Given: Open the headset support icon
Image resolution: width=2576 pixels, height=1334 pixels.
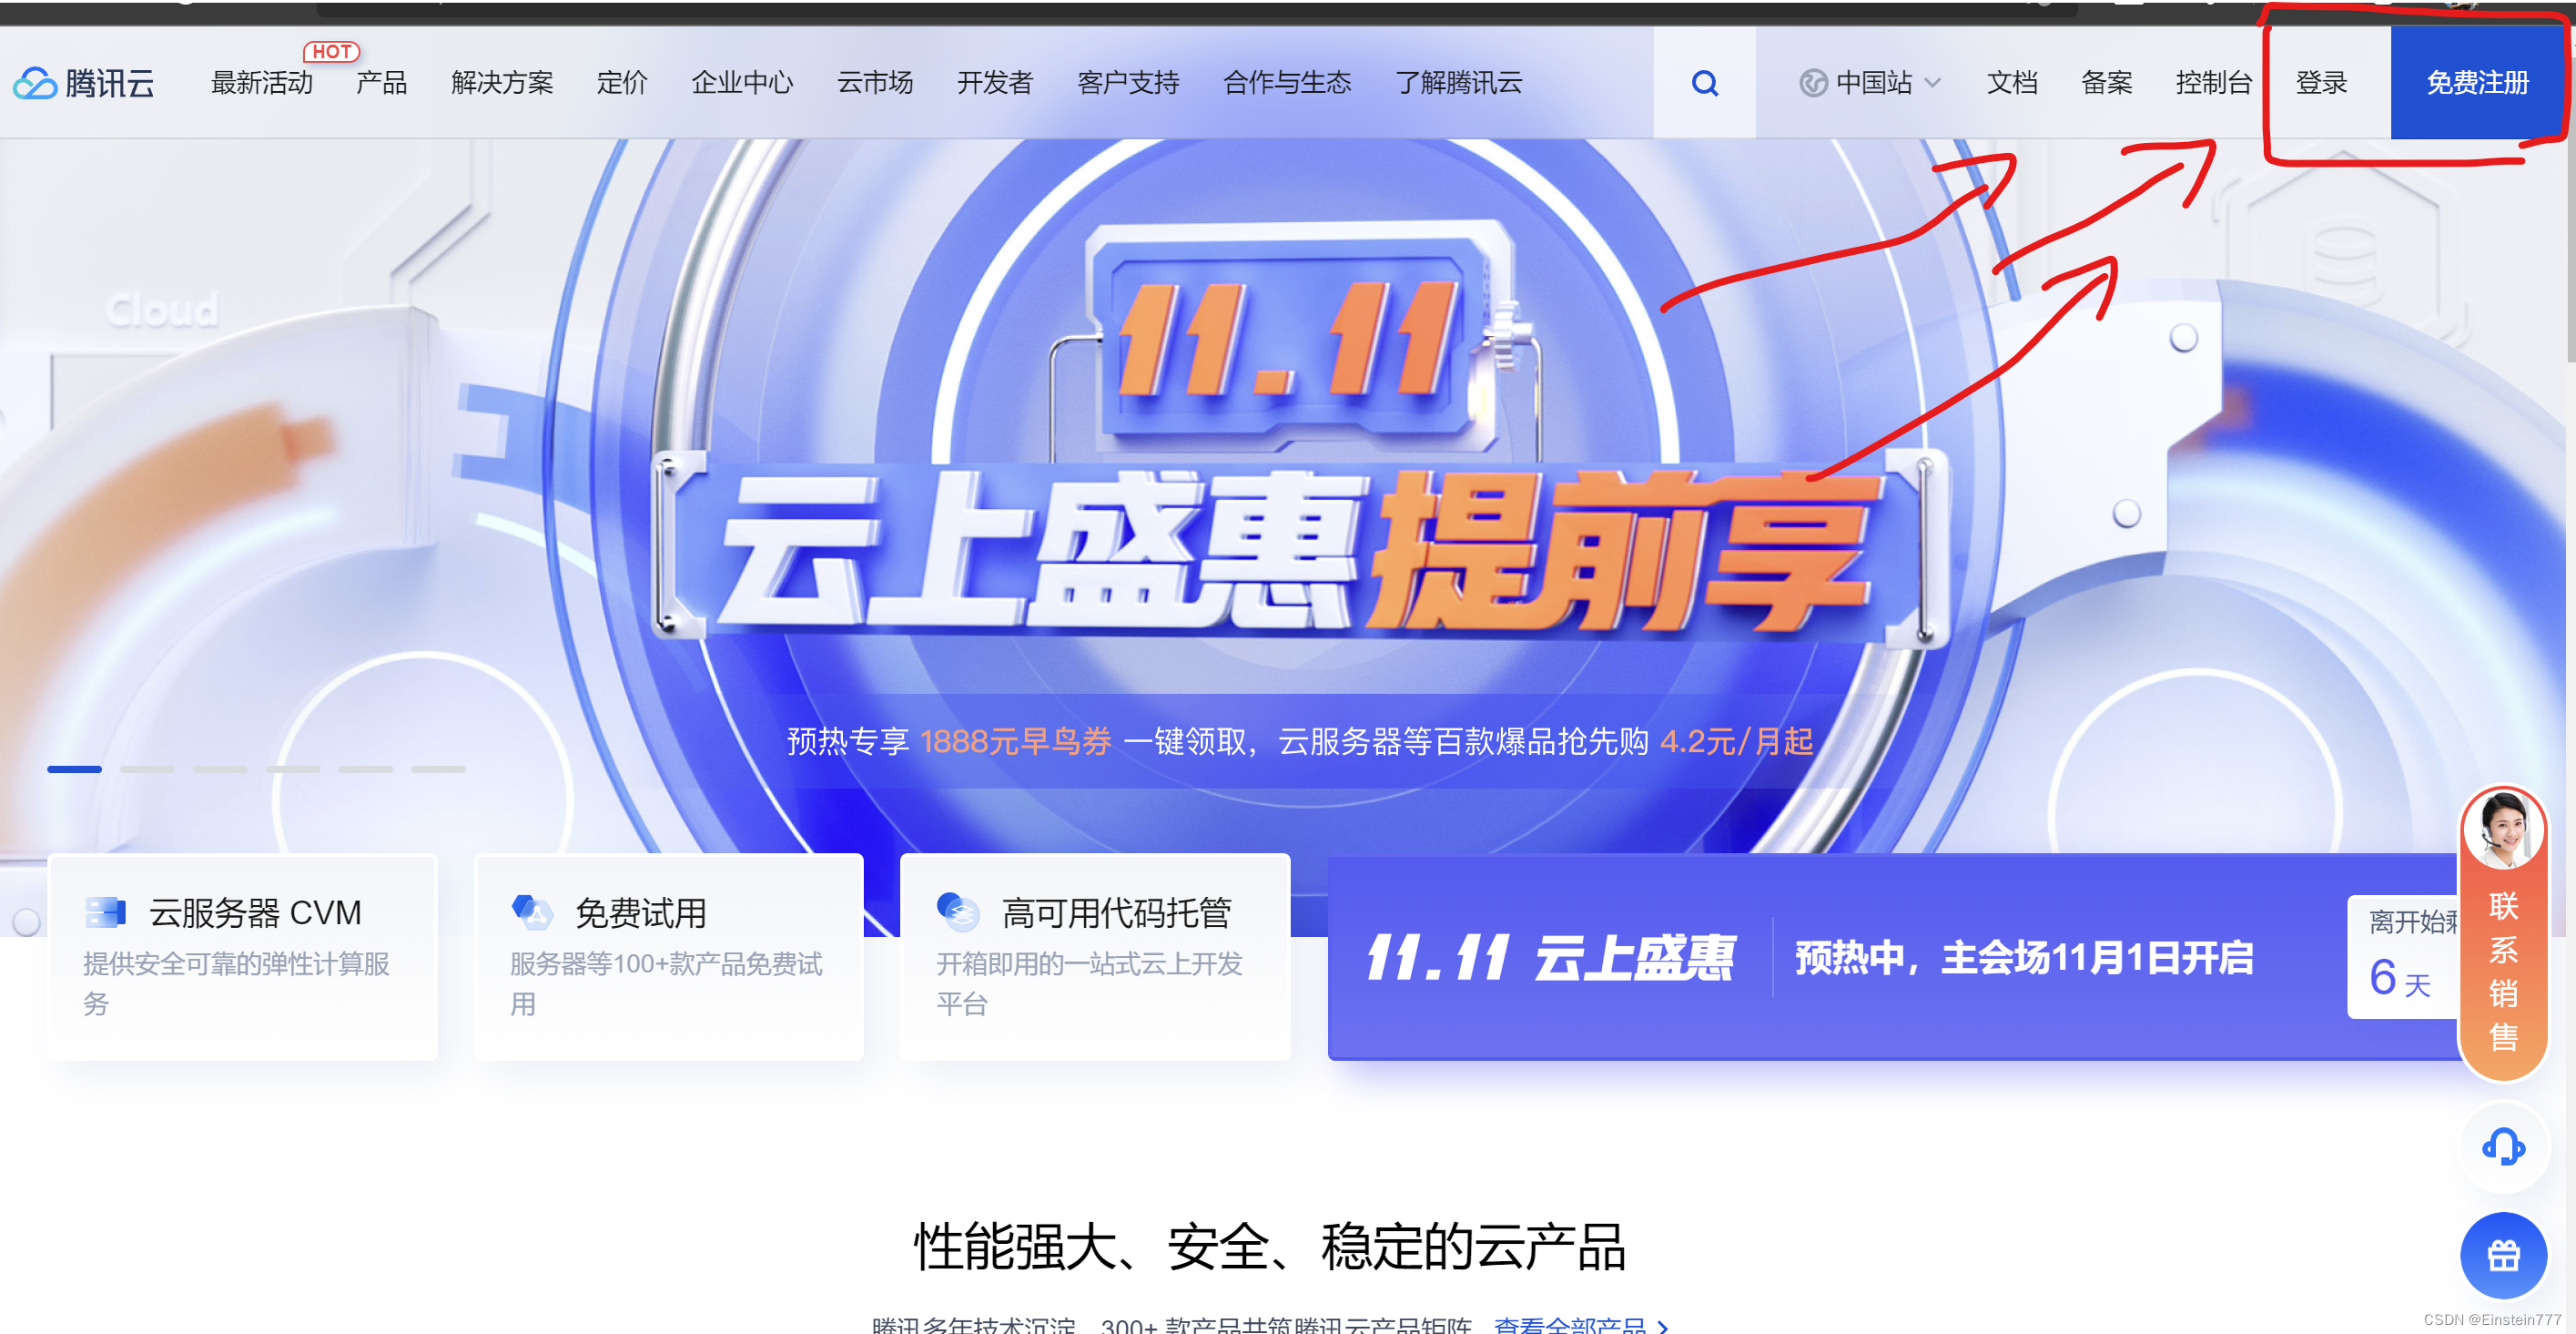Looking at the screenshot, I should (x=2503, y=1146).
